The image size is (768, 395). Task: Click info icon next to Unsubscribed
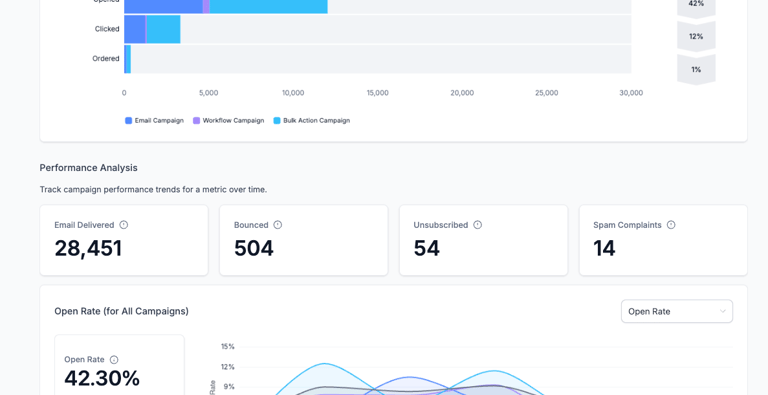point(478,225)
